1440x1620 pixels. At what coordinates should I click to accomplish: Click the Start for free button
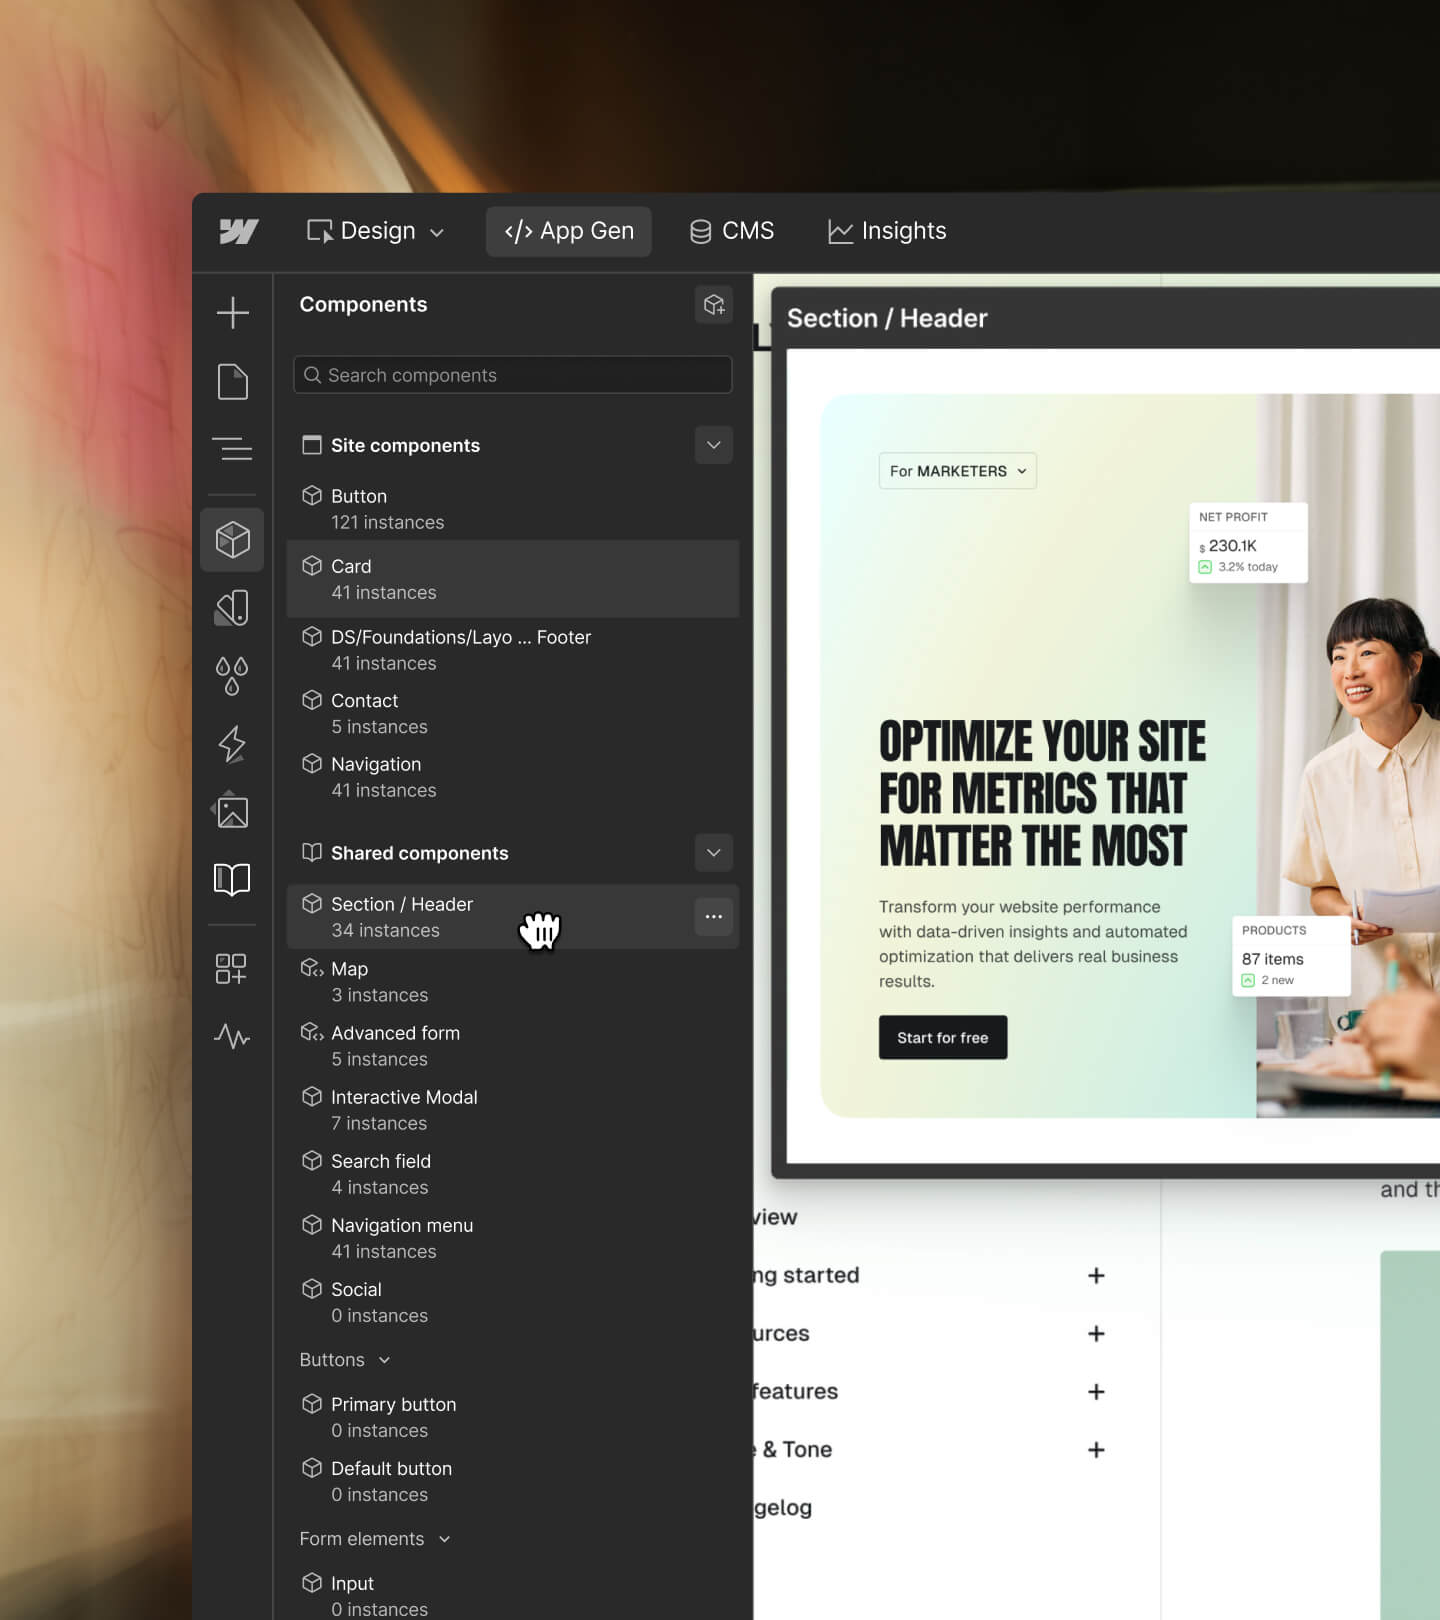942,1038
